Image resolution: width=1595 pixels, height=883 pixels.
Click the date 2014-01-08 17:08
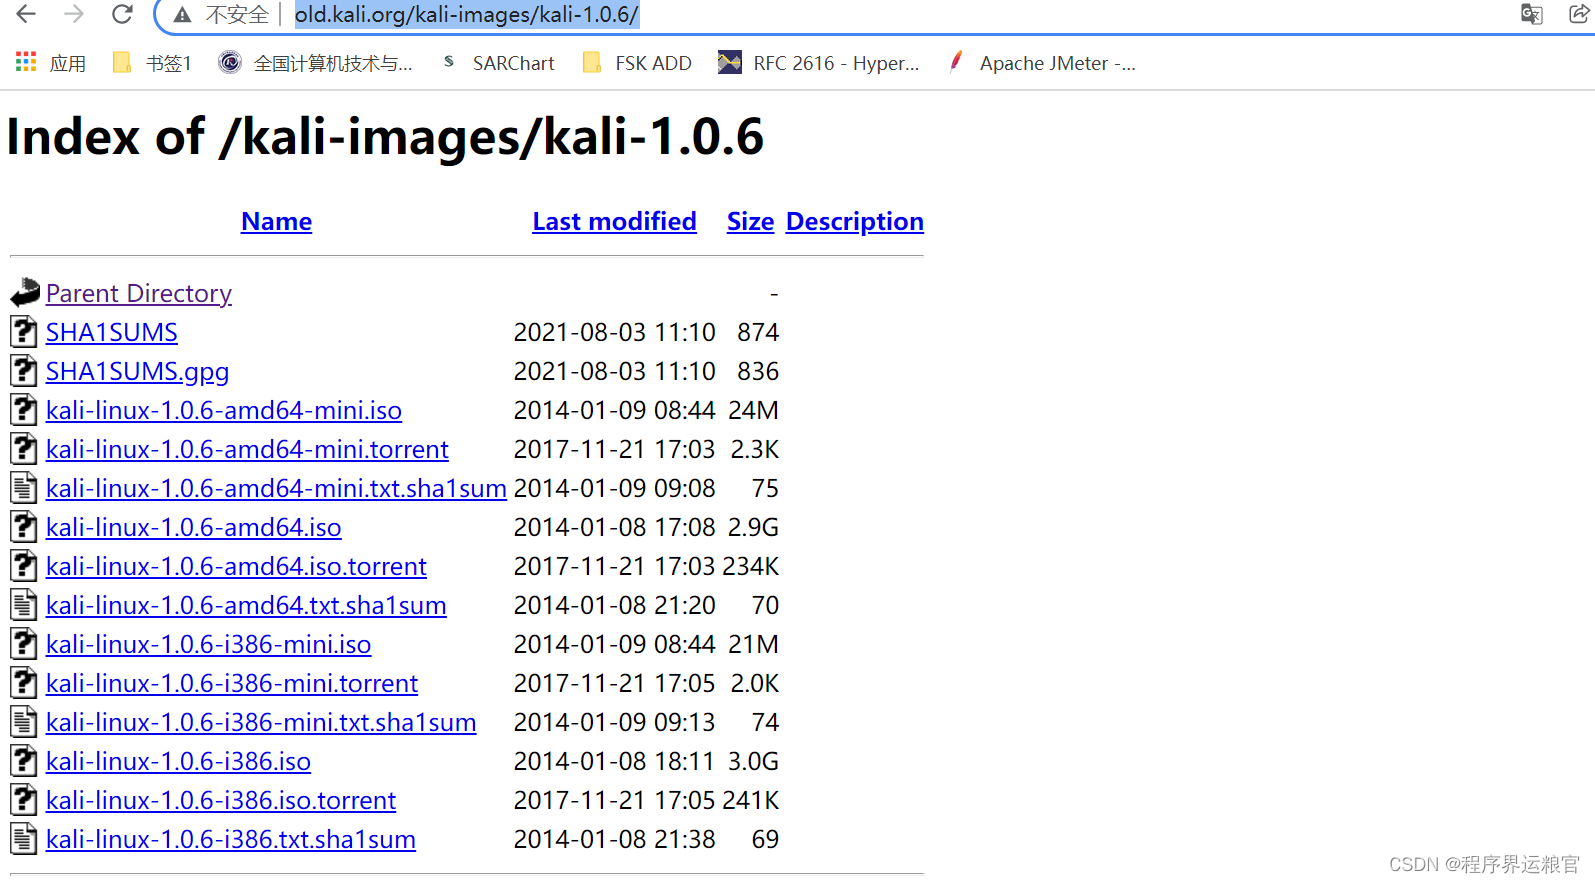[x=614, y=527]
